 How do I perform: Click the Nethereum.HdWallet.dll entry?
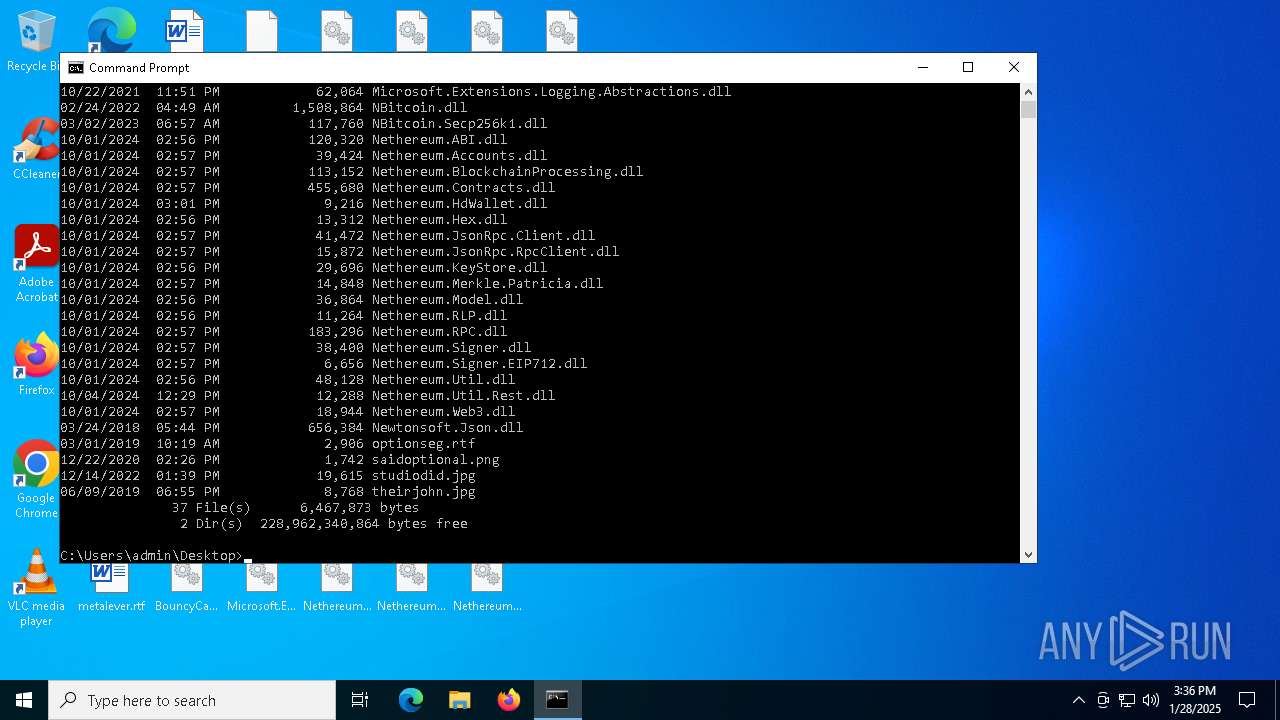click(460, 204)
